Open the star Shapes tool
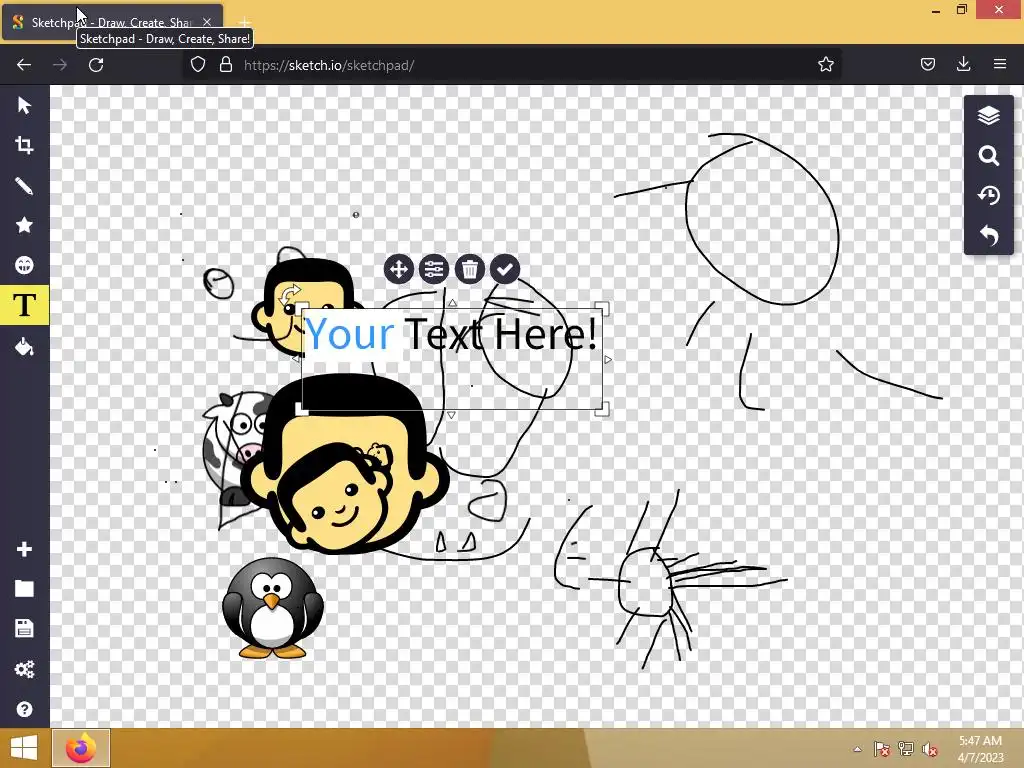Image resolution: width=1024 pixels, height=768 pixels. [24, 225]
